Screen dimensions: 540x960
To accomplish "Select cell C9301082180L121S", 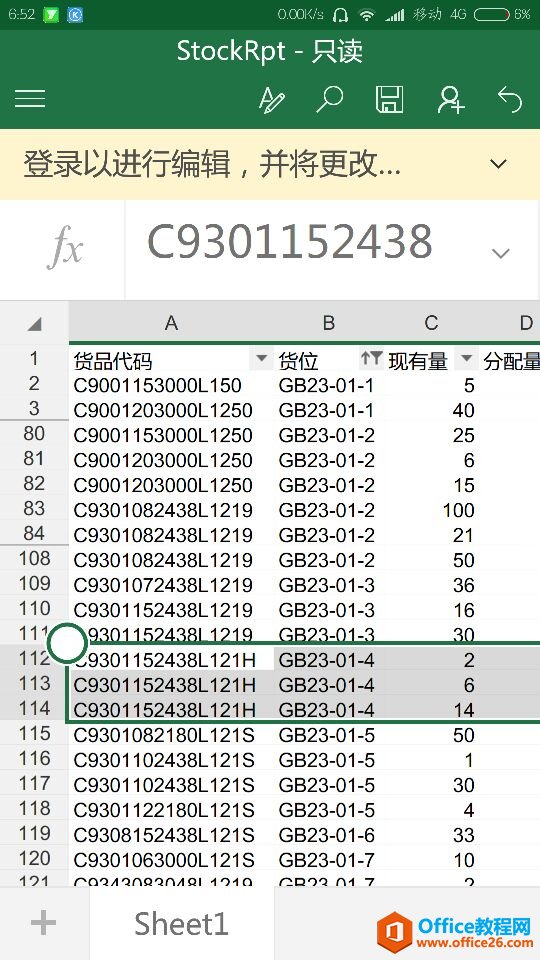I will coord(171,735).
